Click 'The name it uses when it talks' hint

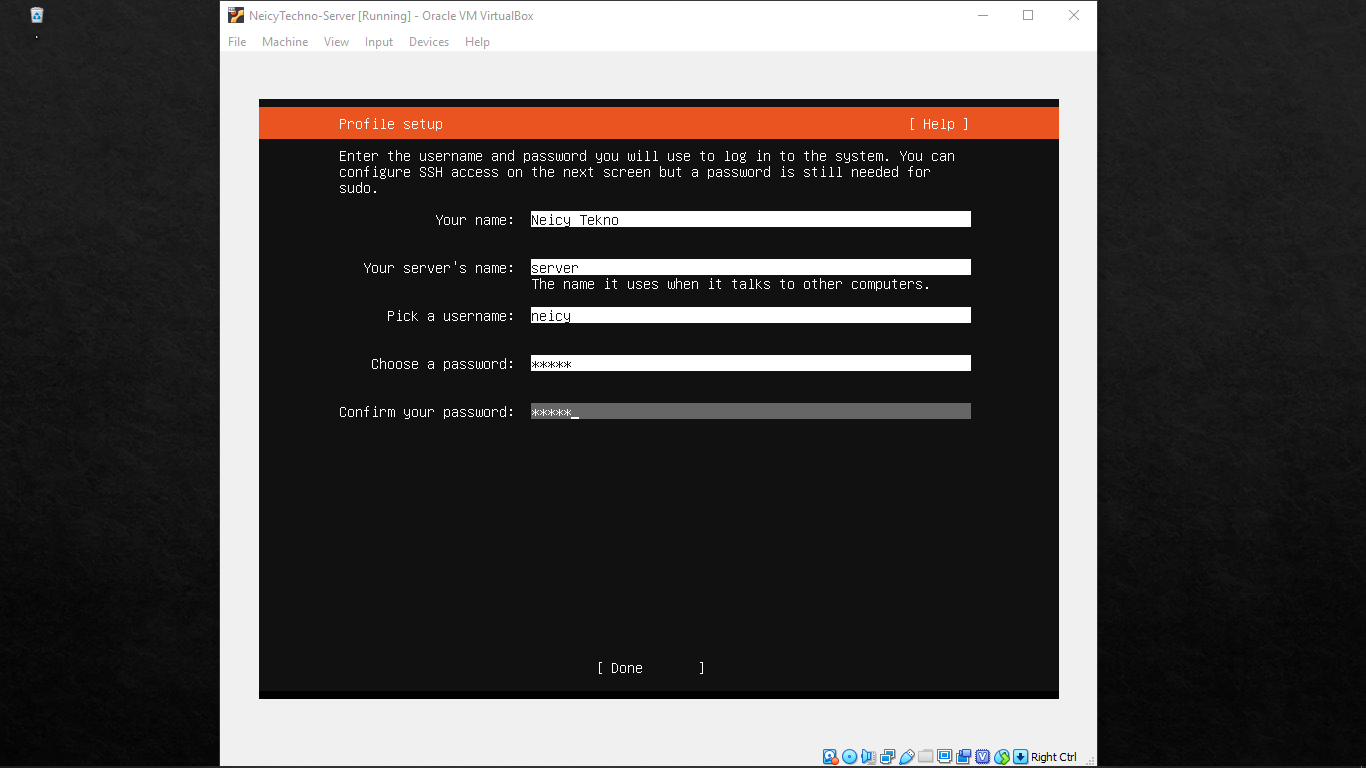coord(731,284)
